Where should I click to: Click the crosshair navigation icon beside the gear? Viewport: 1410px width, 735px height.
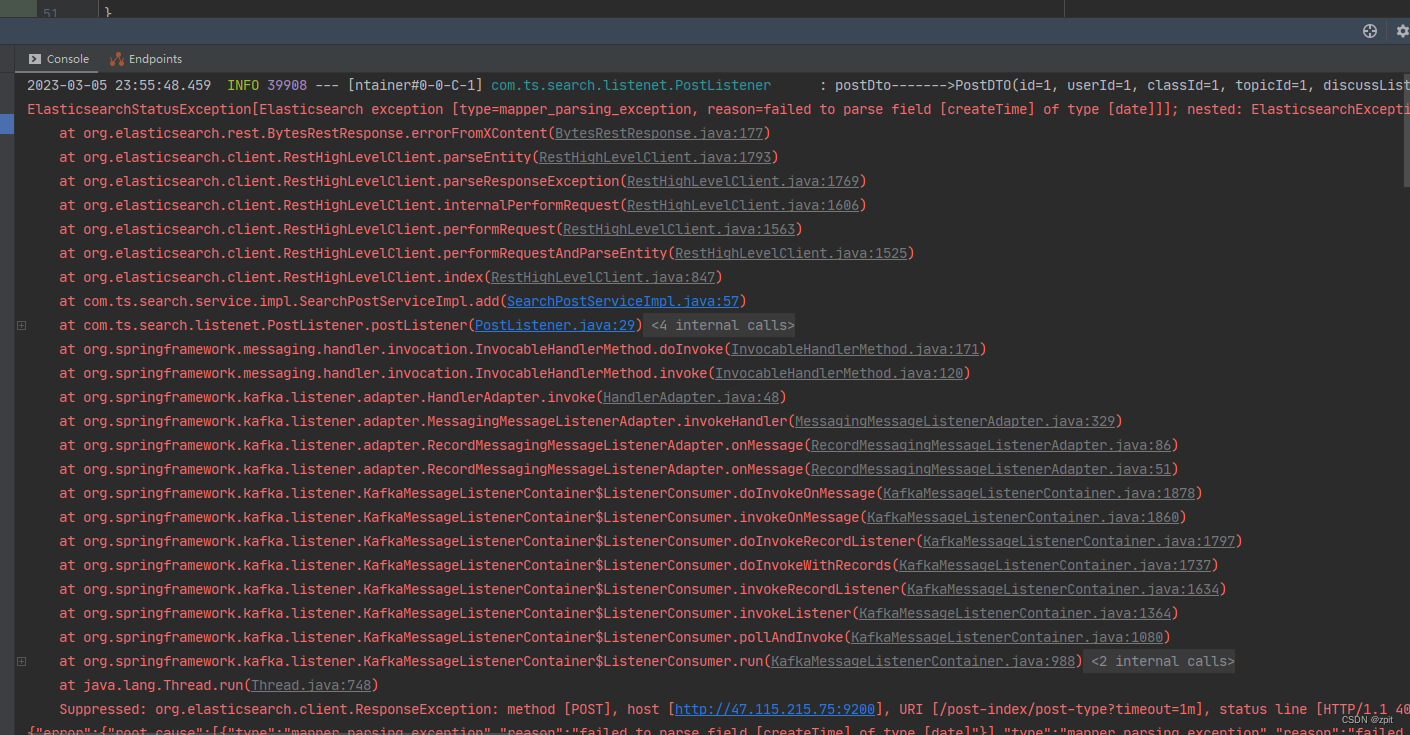point(1369,31)
